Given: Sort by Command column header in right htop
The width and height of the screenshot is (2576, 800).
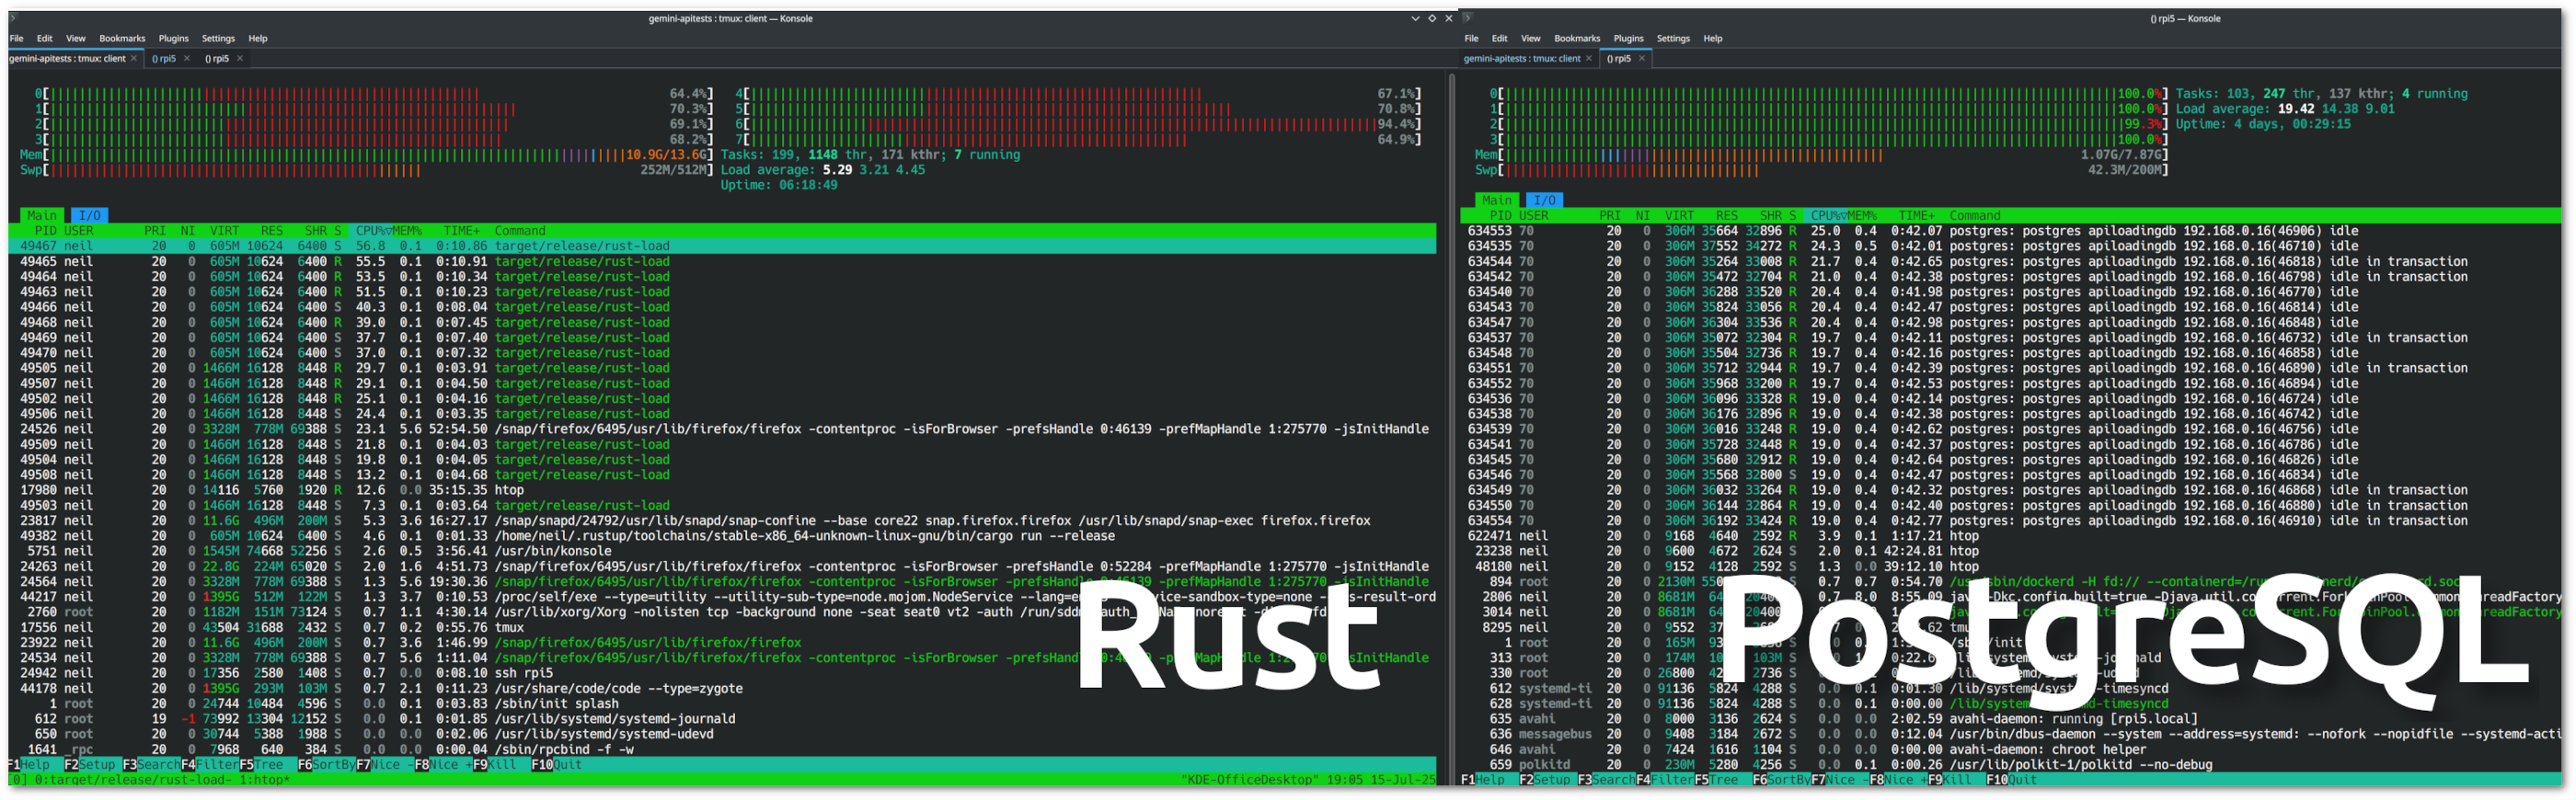Looking at the screenshot, I should point(1974,215).
